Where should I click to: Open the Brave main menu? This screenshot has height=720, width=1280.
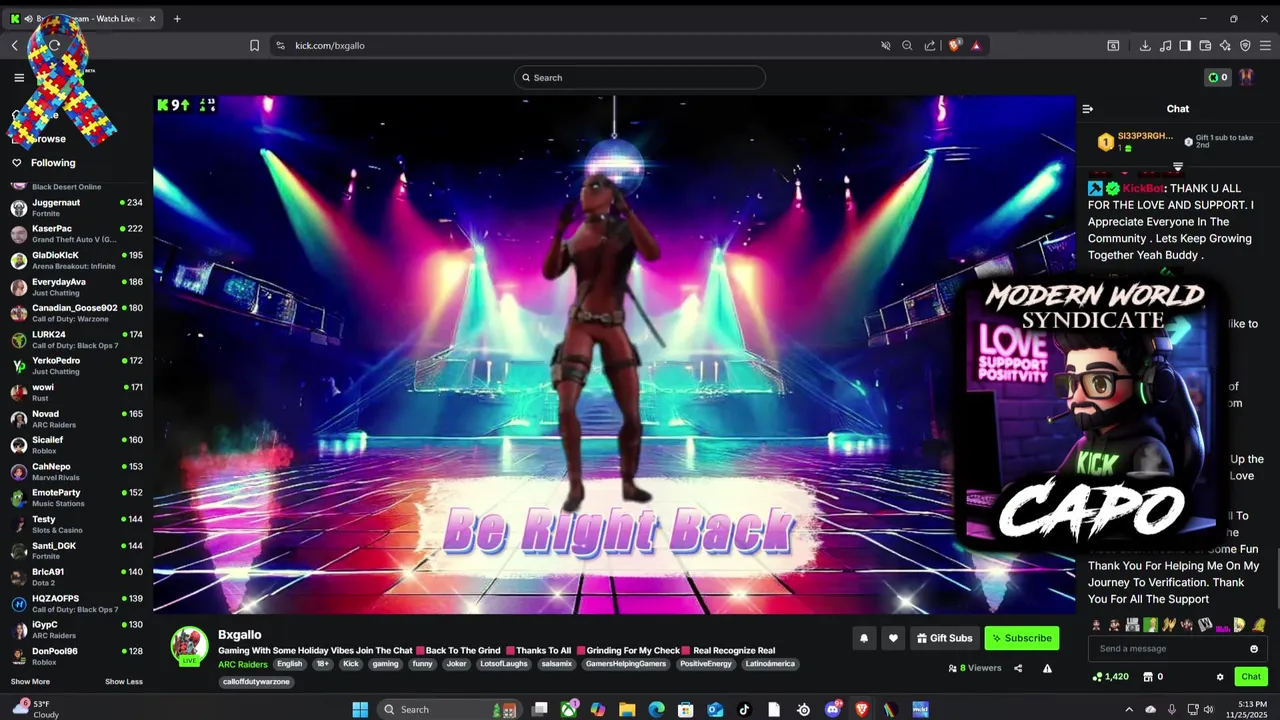point(1265,45)
